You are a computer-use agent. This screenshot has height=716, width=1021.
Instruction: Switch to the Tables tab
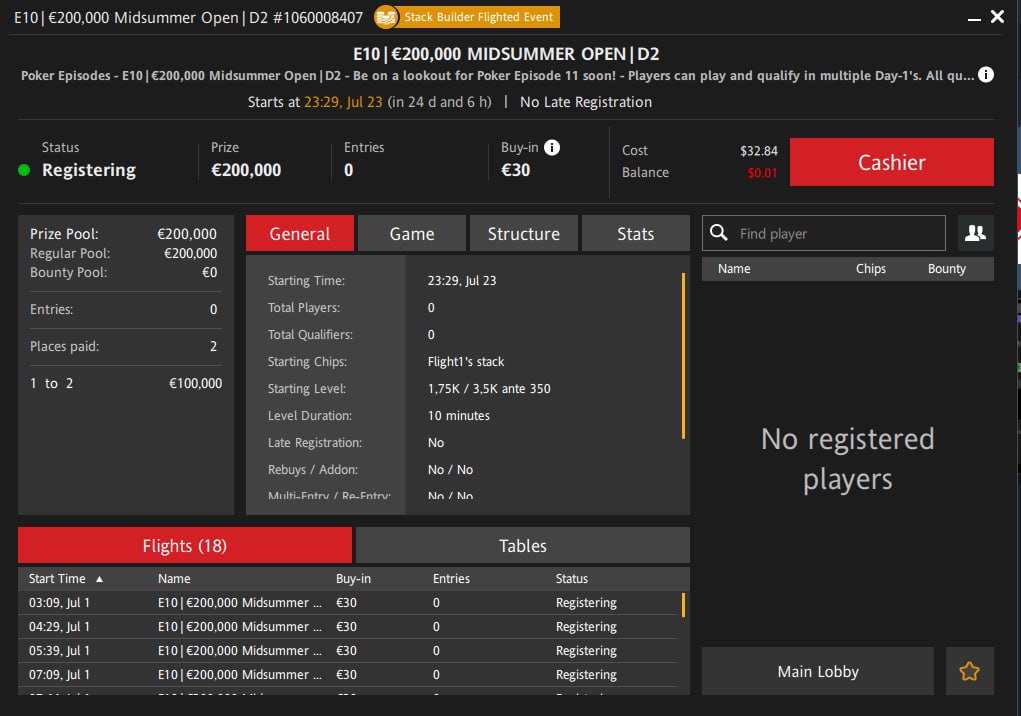[522, 545]
